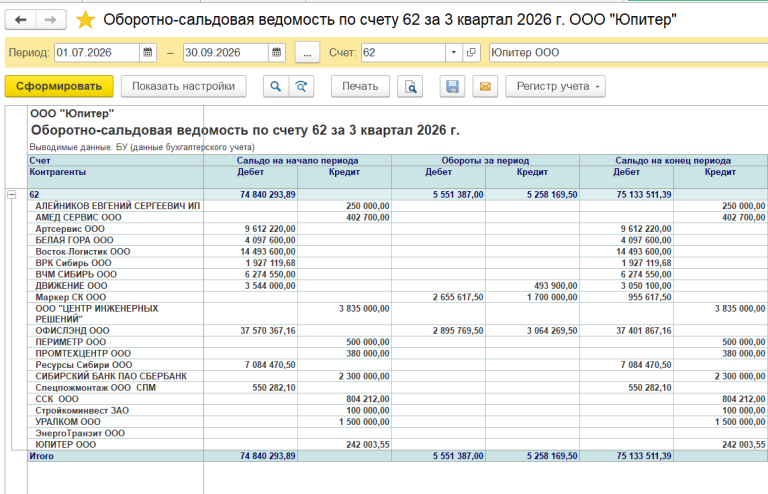
Task: Select row Стройкоминвест ЗАО
Action: 398,410
